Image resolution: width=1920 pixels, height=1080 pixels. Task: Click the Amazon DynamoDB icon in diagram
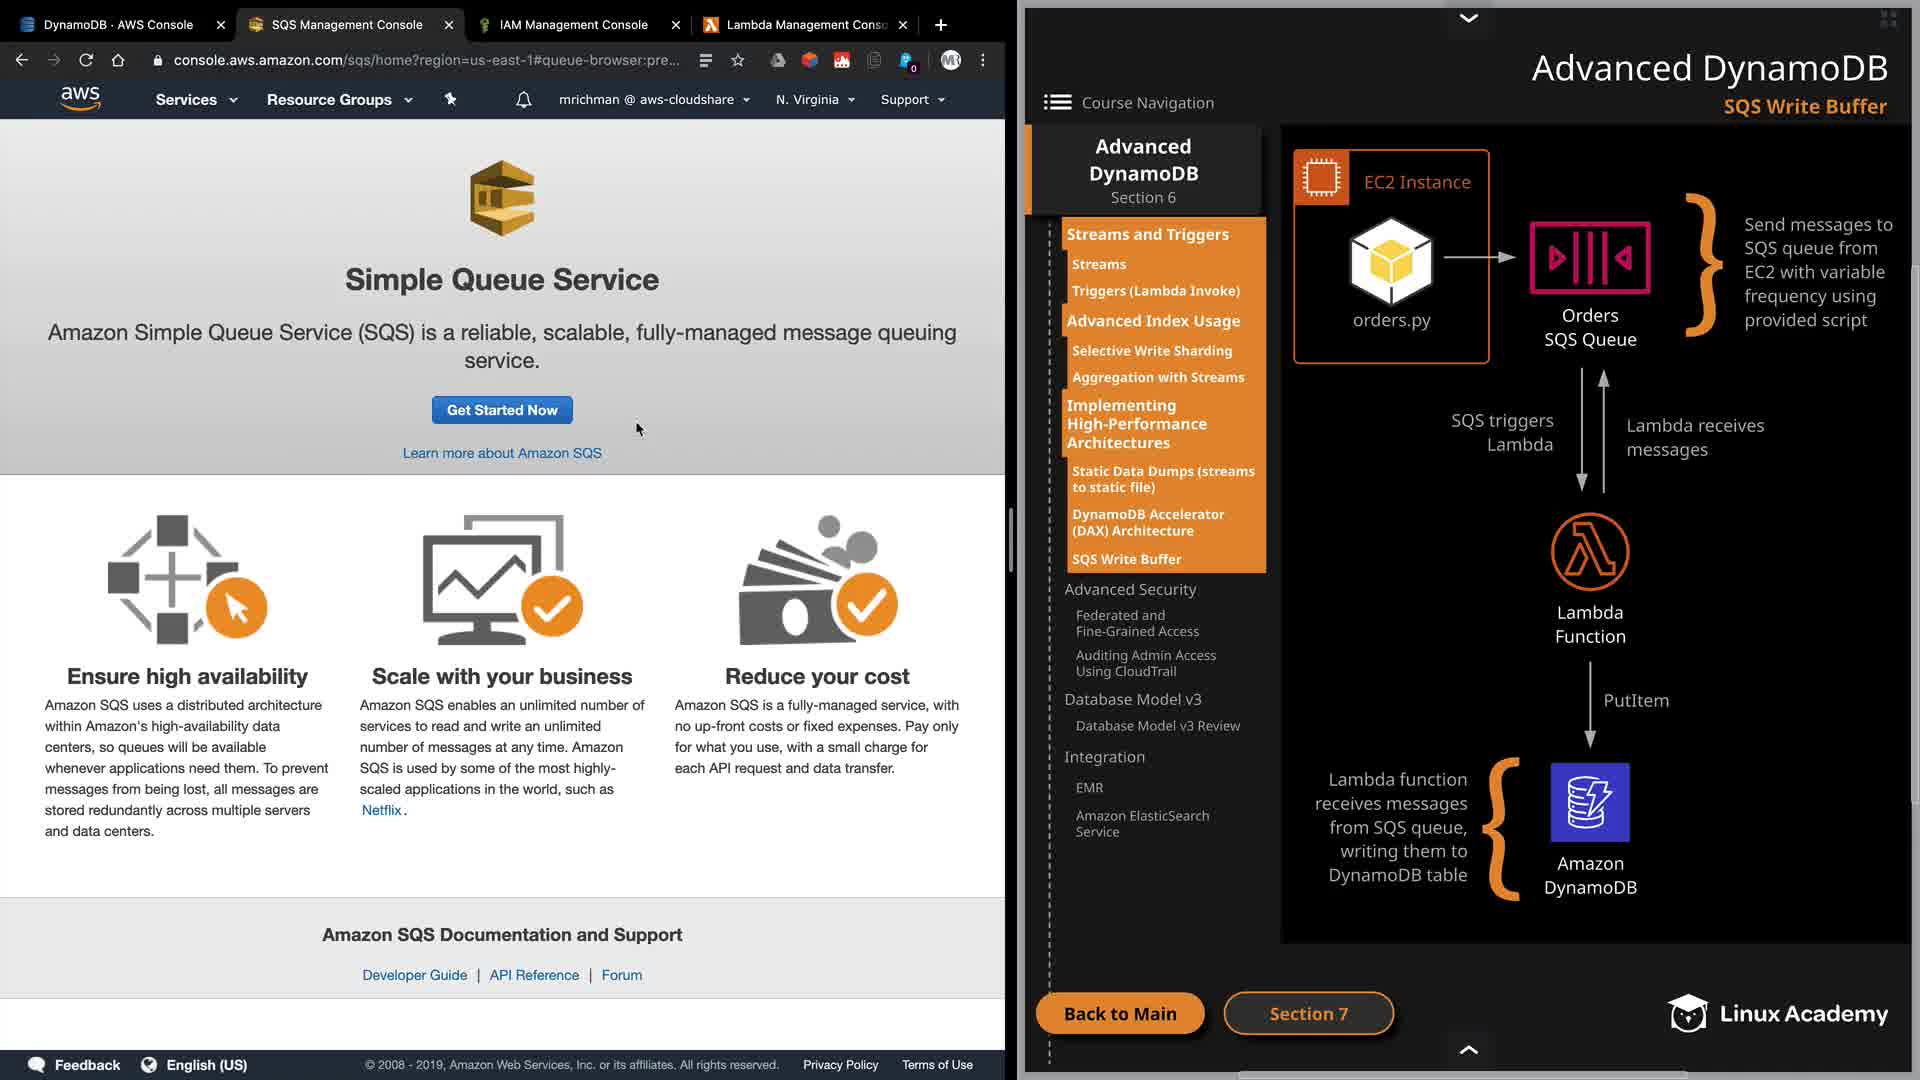pyautogui.click(x=1589, y=802)
